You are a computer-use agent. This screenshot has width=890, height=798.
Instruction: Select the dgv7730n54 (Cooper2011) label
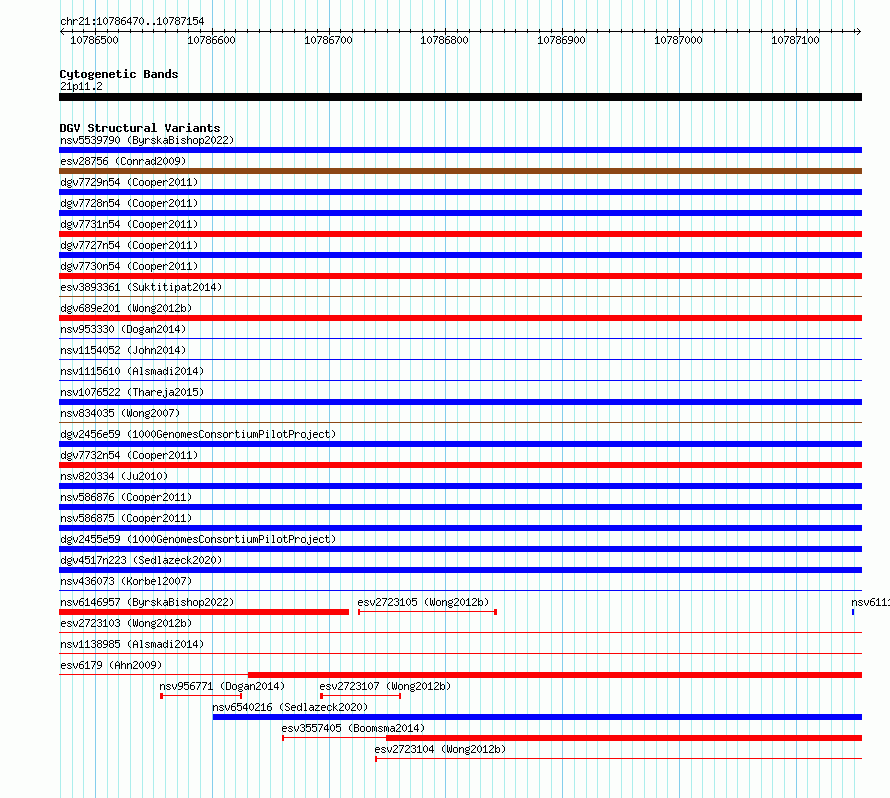(129, 266)
